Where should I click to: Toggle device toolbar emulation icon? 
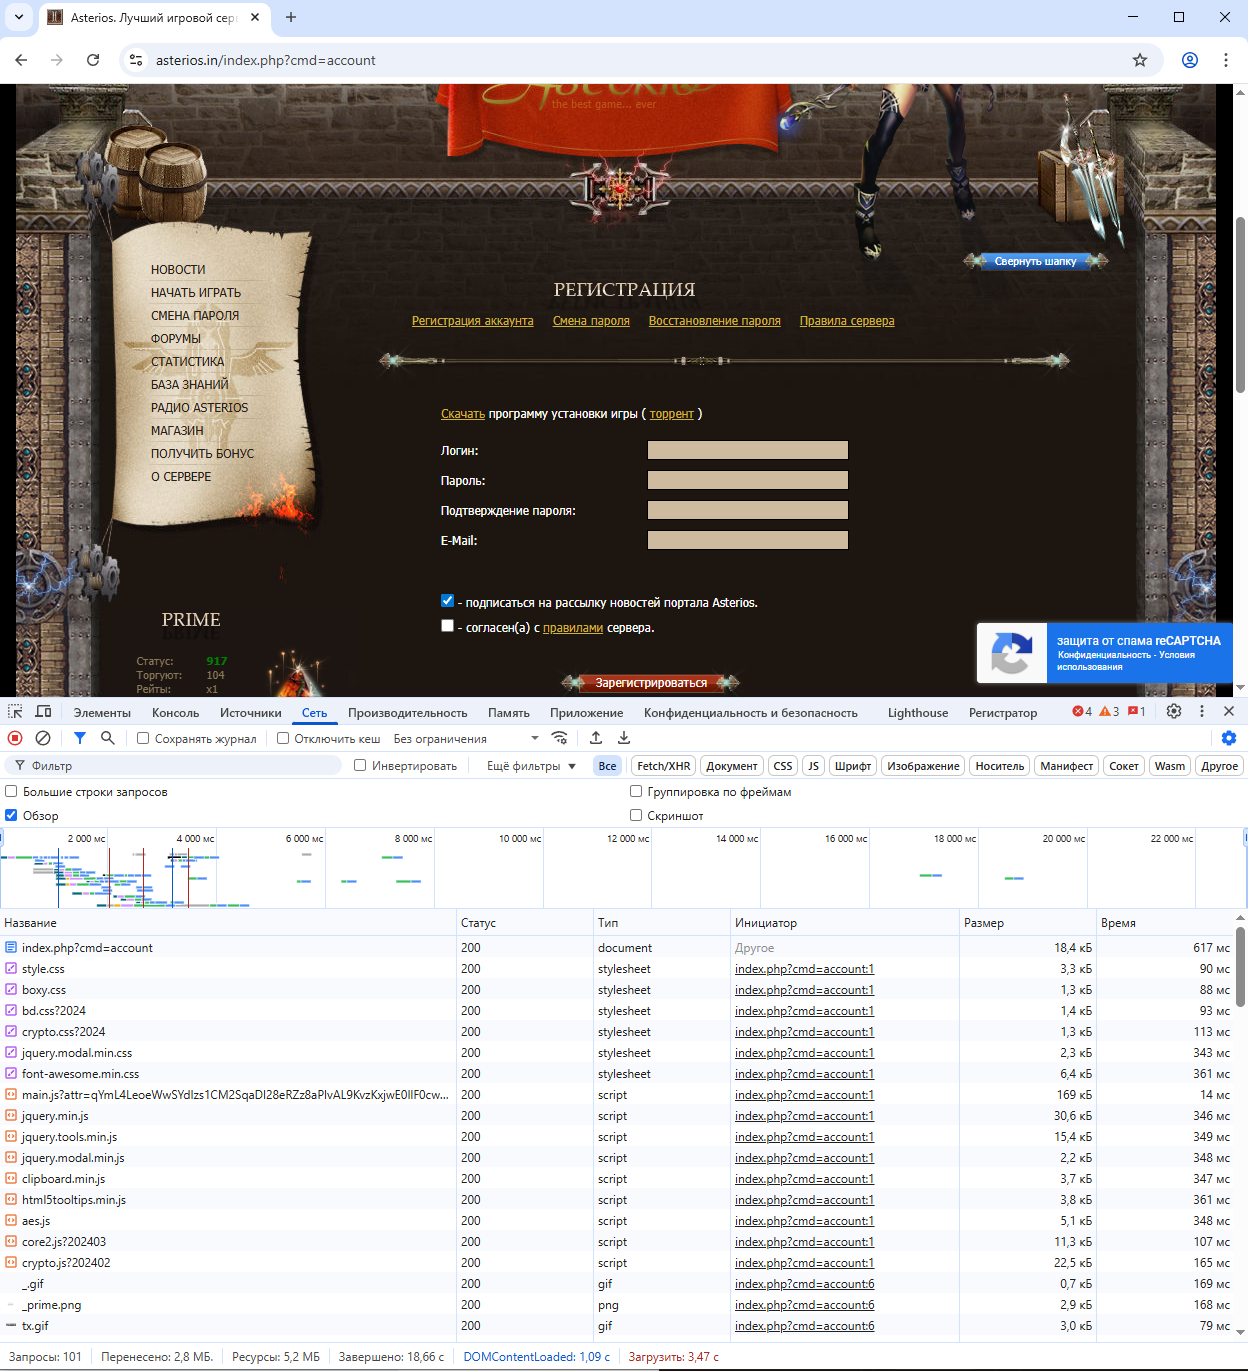pyautogui.click(x=43, y=712)
